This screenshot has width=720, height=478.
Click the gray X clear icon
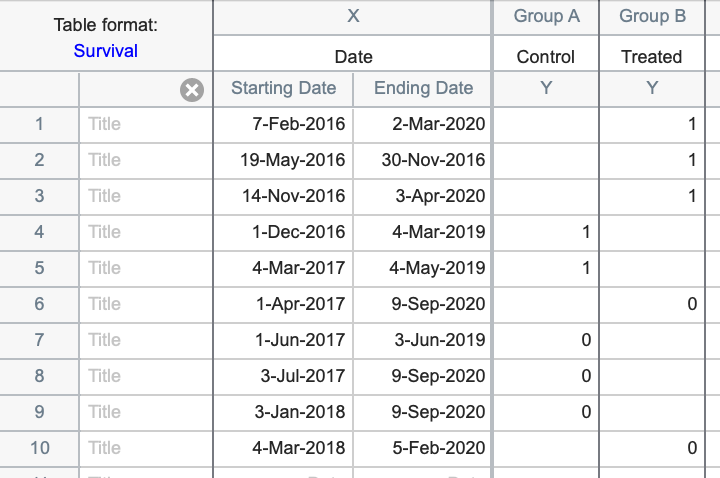192,90
